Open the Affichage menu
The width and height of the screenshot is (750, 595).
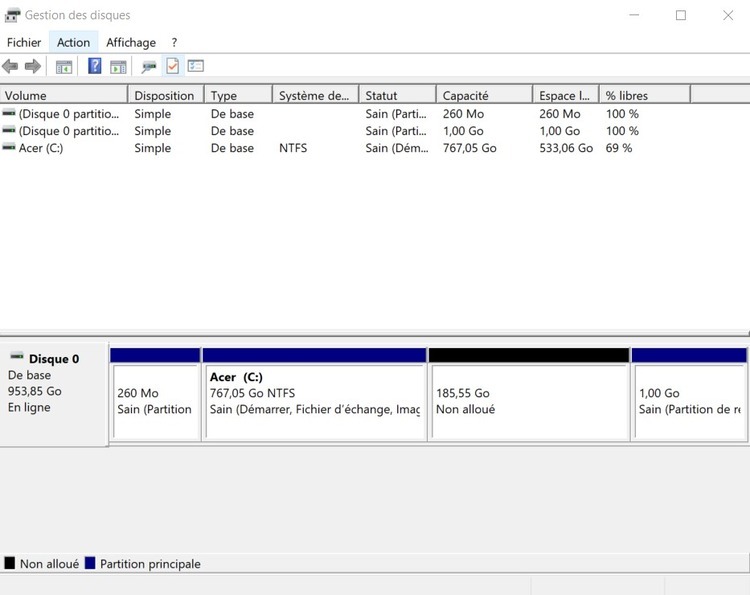[131, 42]
